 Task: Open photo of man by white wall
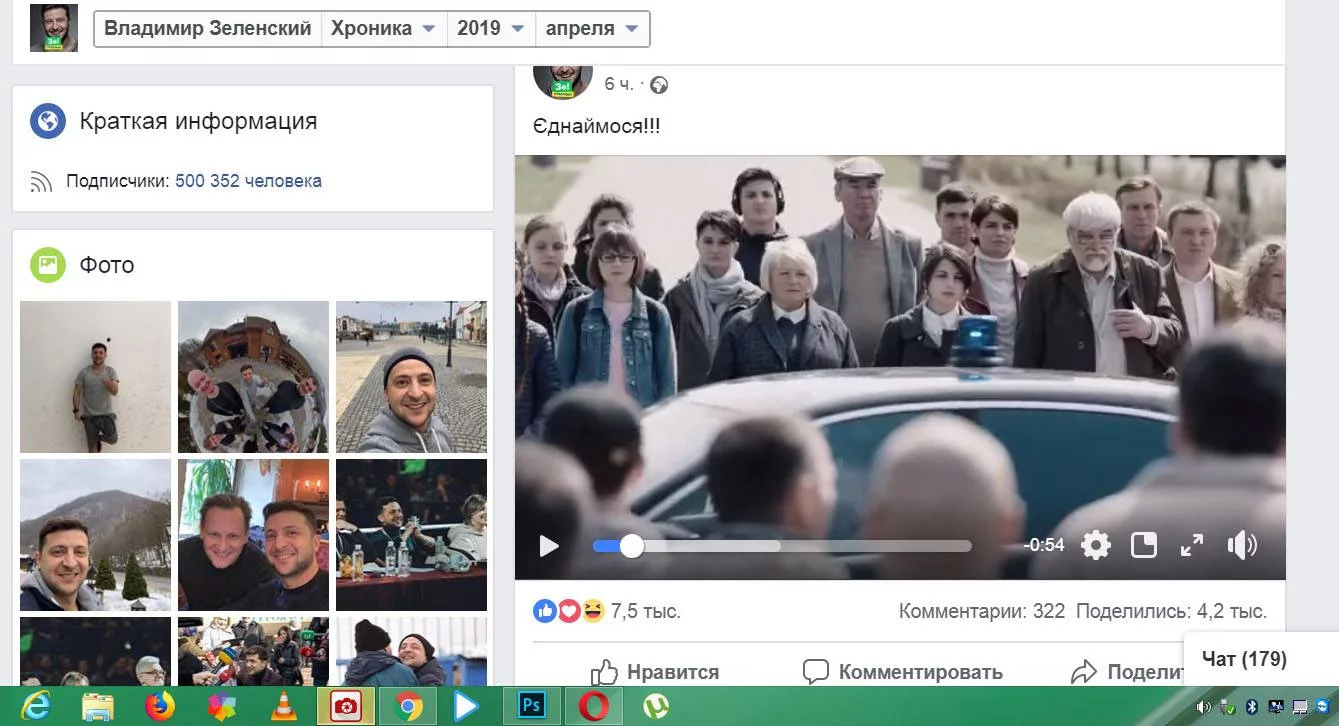(95, 377)
